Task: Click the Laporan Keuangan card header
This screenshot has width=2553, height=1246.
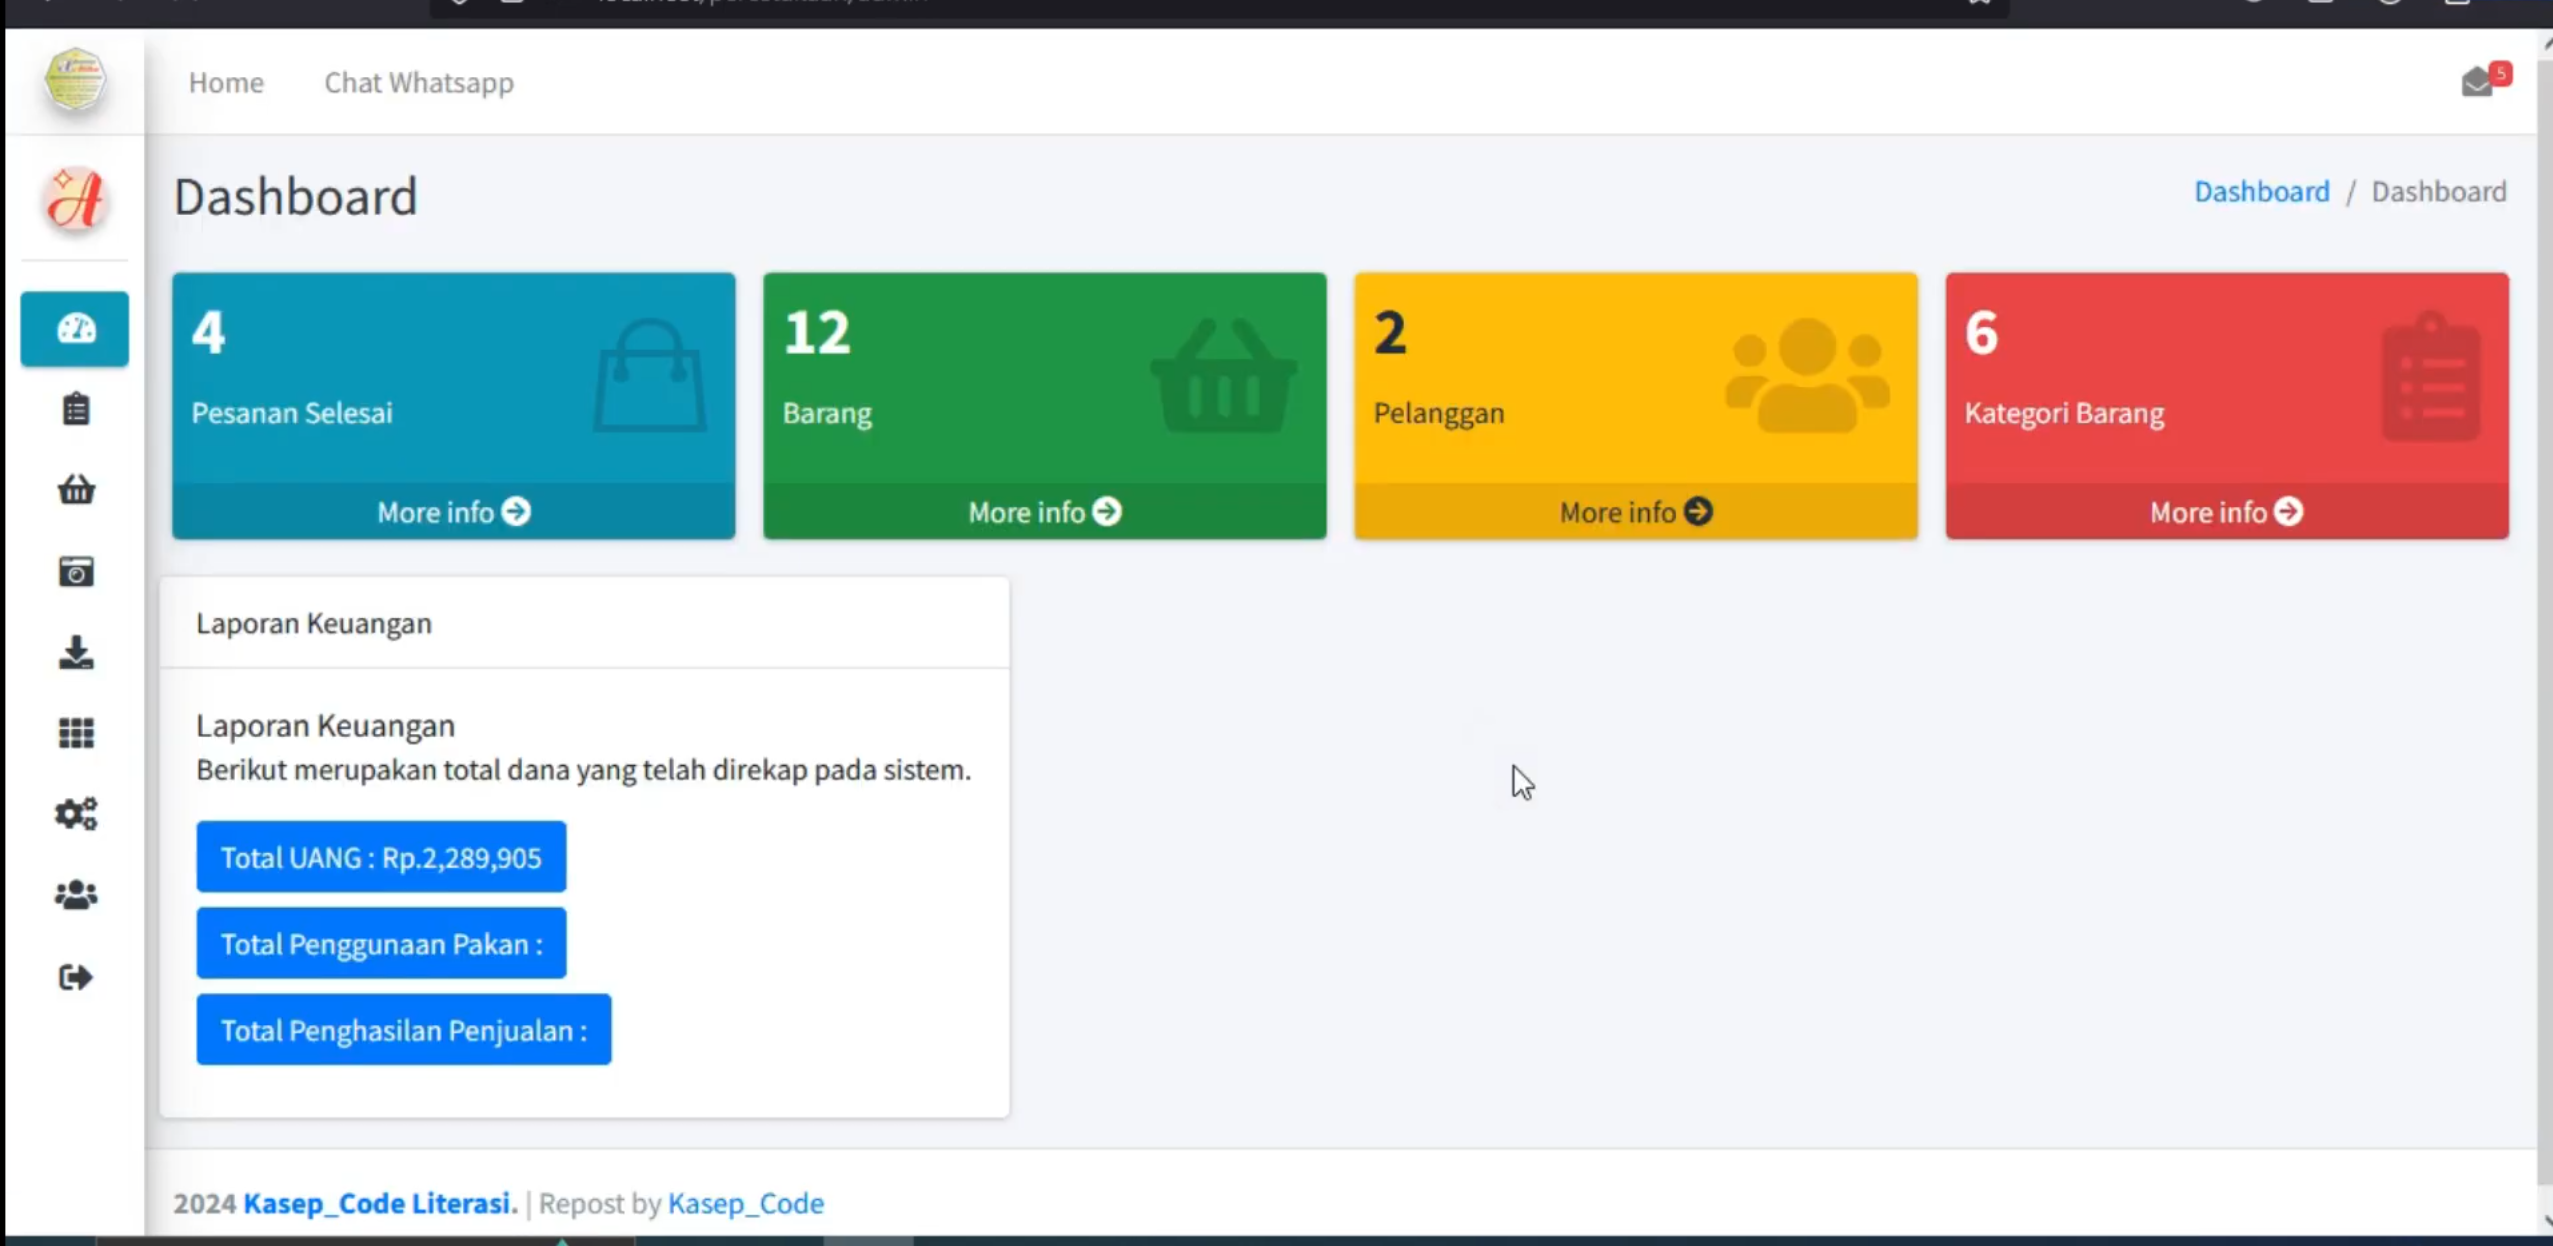Action: [x=585, y=623]
